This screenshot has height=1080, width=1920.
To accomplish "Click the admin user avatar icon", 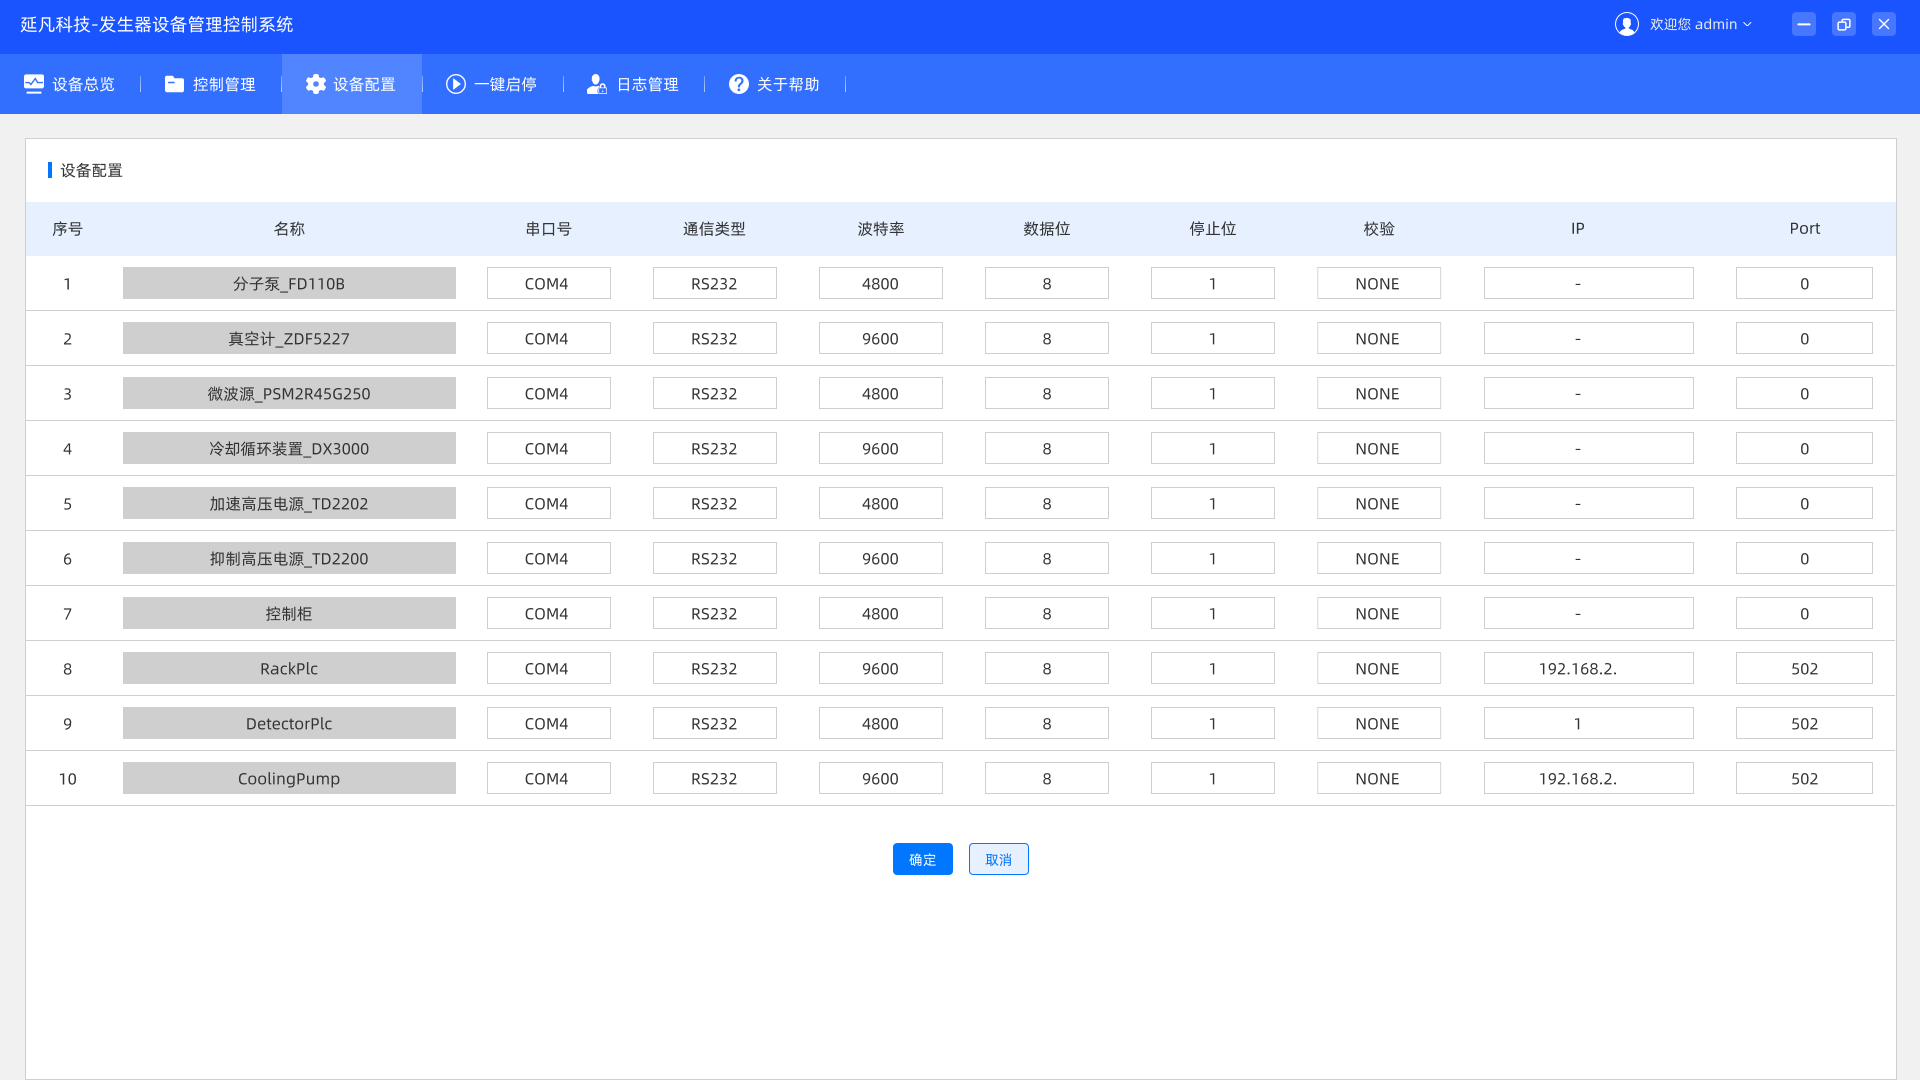I will click(x=1627, y=24).
